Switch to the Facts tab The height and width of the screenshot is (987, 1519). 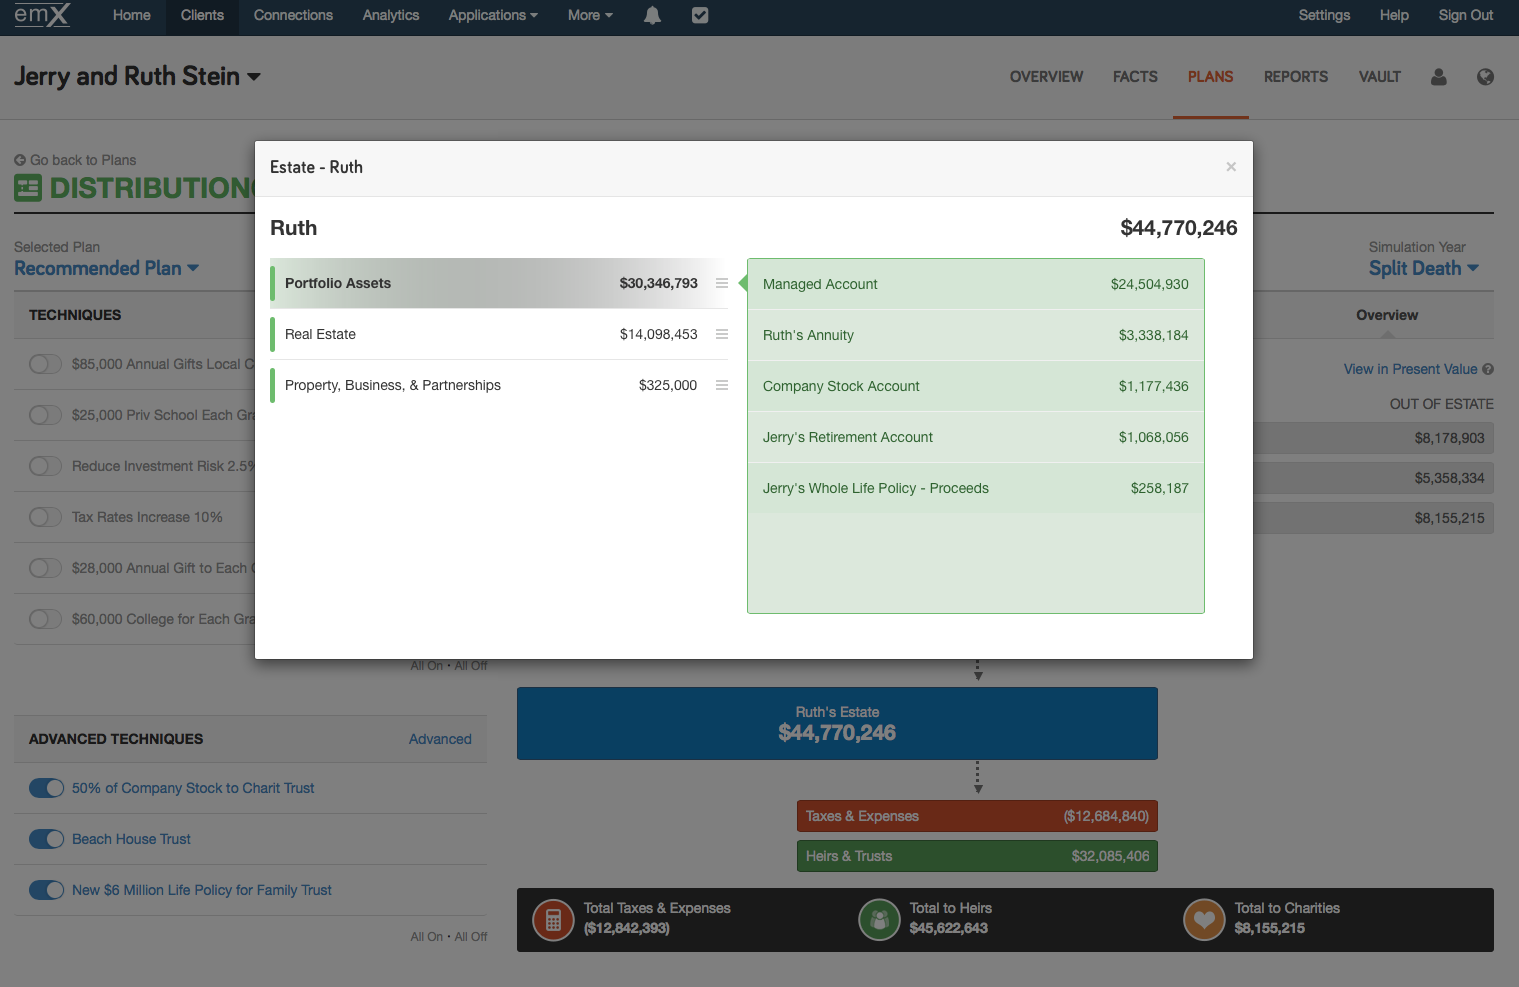tap(1135, 77)
